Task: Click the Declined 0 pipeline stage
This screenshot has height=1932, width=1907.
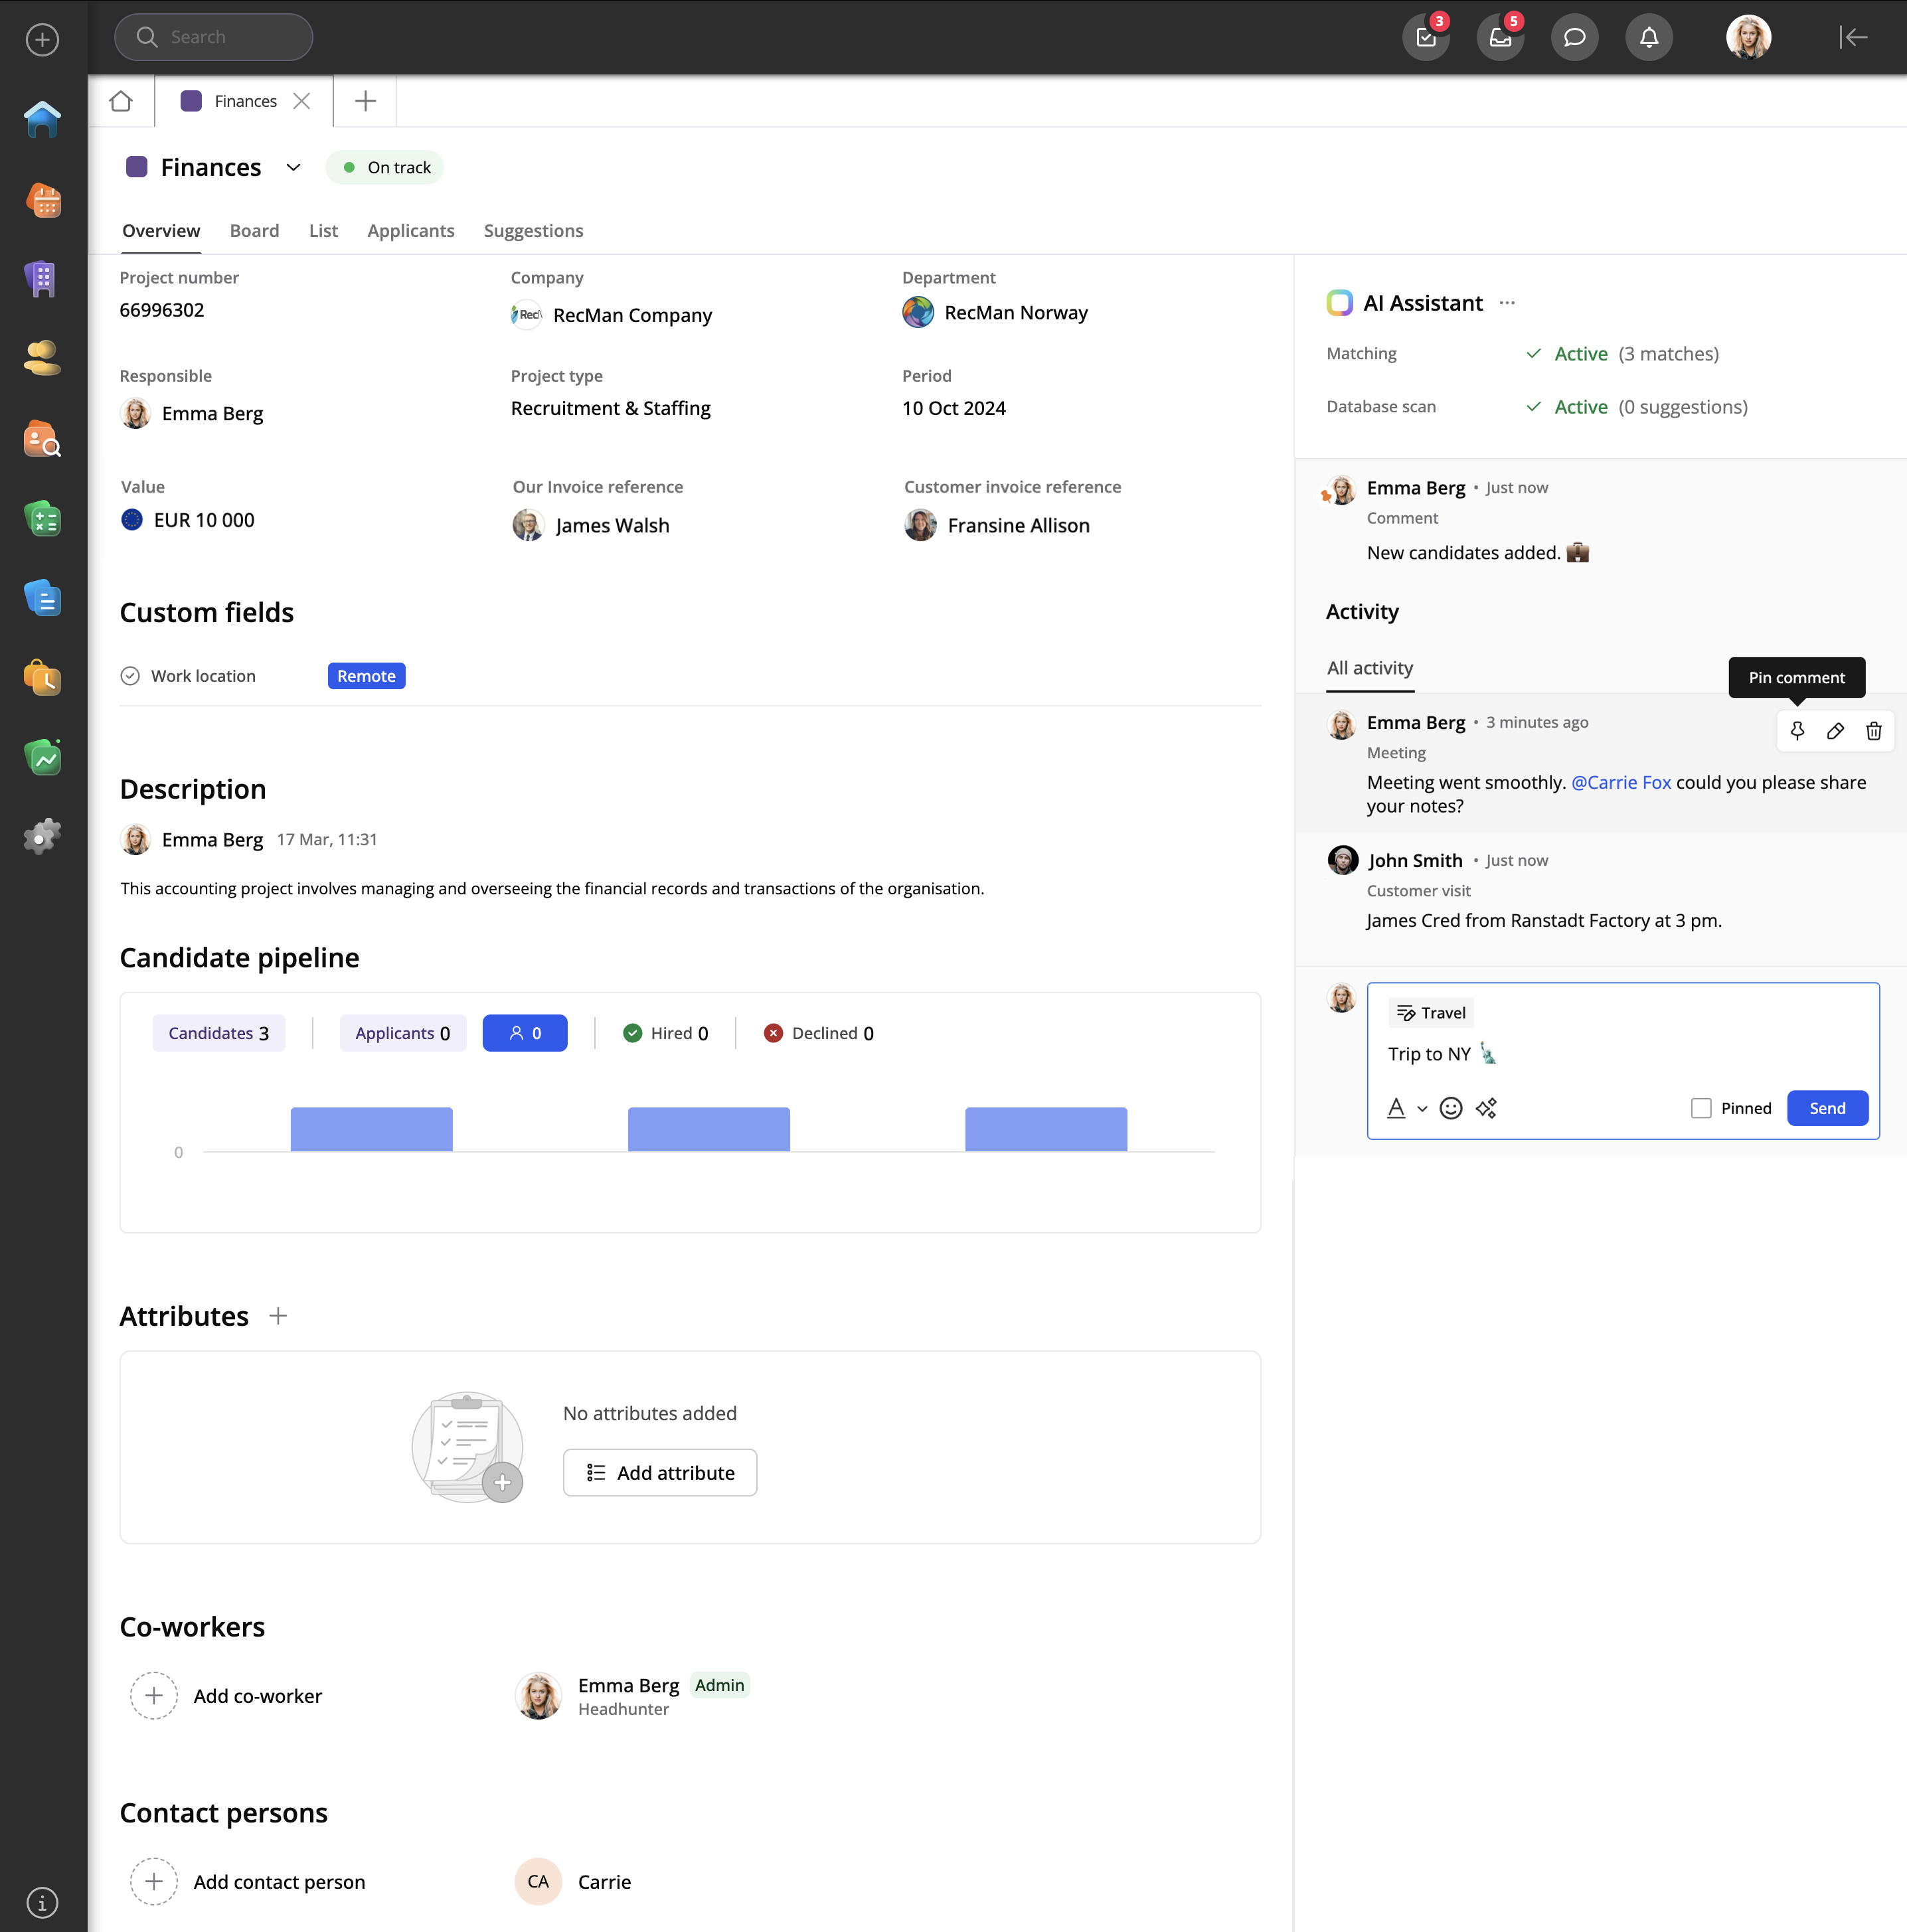Action: point(818,1033)
